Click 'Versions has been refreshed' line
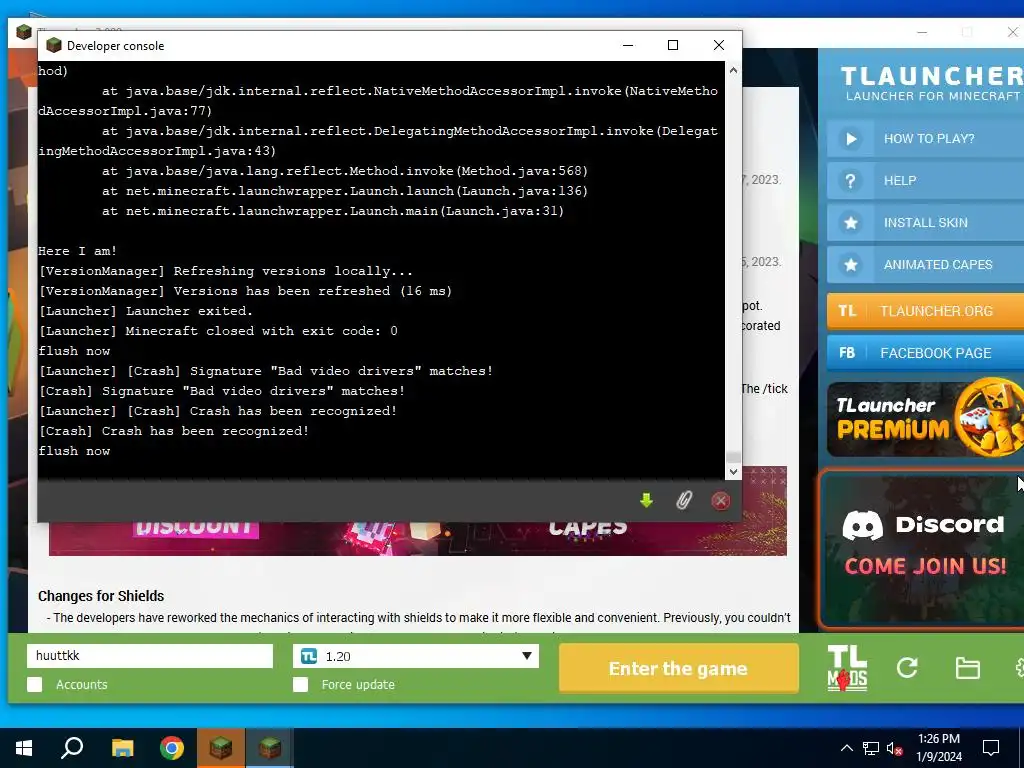The image size is (1024, 768). (246, 291)
